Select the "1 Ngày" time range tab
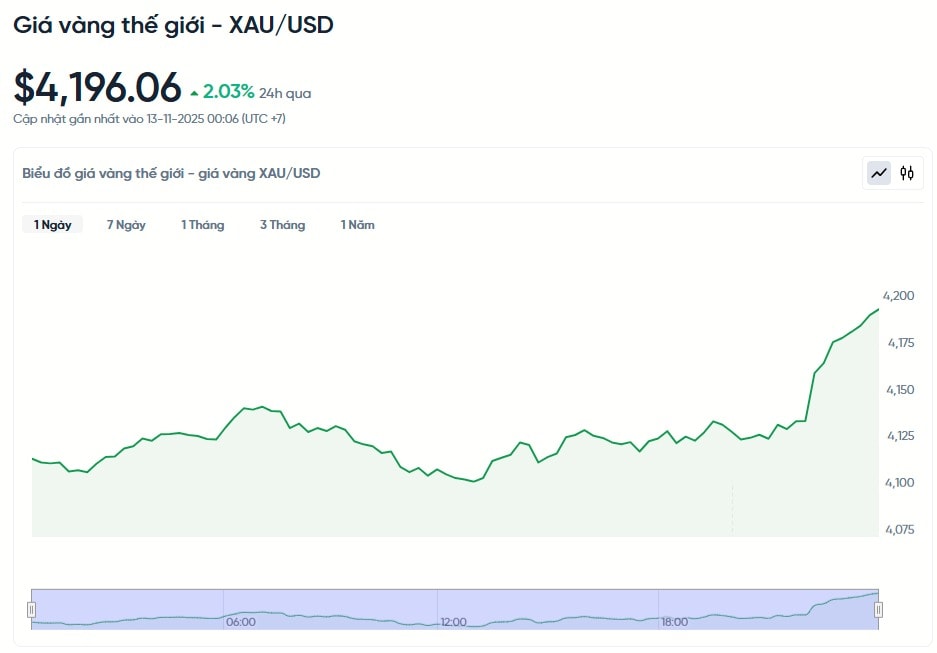Screen dimensions: 937x653 tap(52, 224)
